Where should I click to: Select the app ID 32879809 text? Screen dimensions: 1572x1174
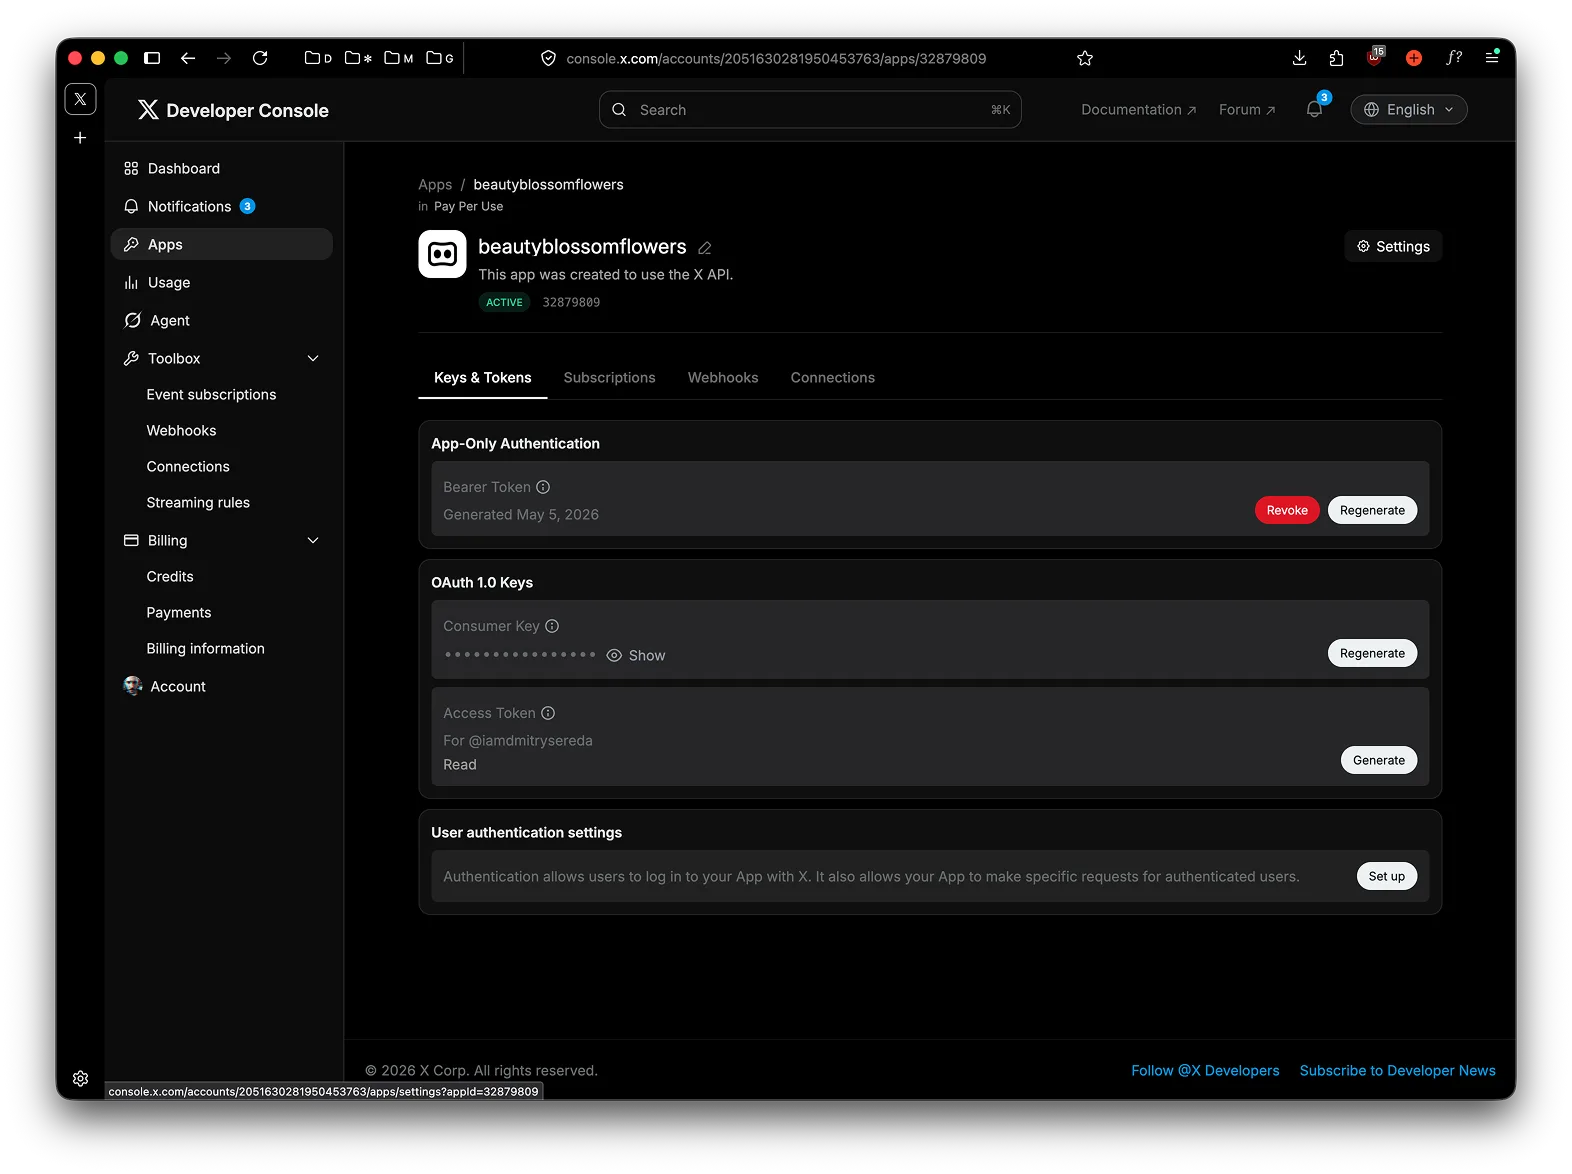pos(571,302)
